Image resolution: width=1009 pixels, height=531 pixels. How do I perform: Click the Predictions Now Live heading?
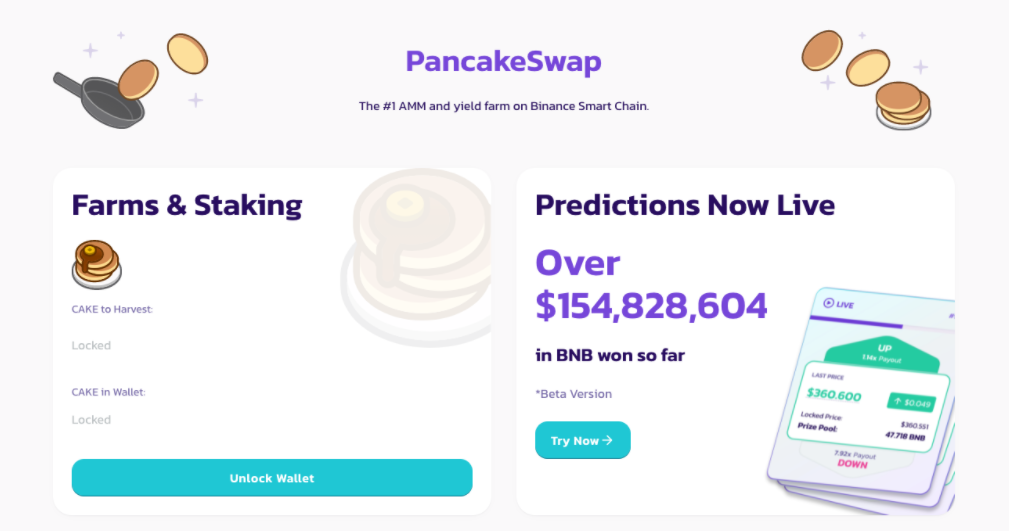pos(685,205)
